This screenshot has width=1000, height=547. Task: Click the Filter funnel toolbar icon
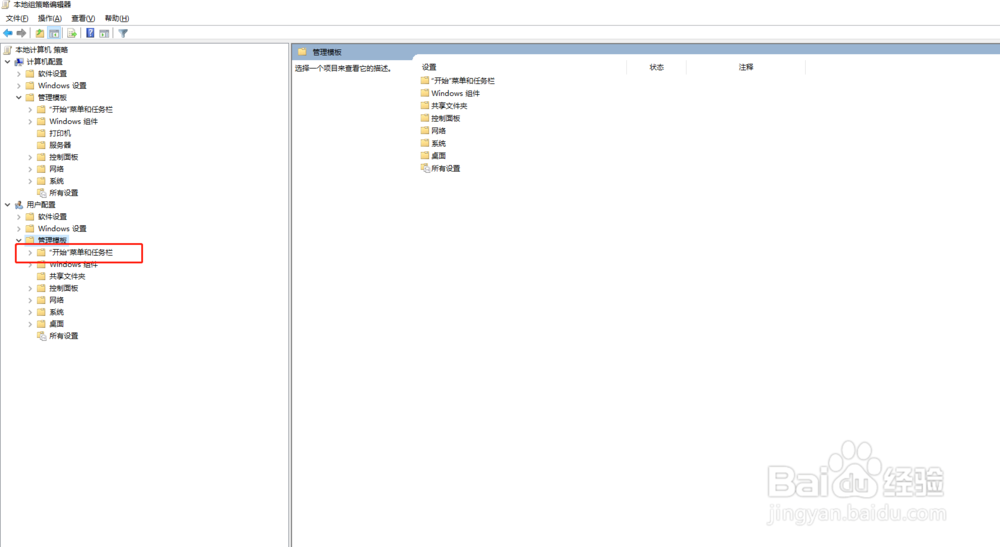[x=123, y=33]
